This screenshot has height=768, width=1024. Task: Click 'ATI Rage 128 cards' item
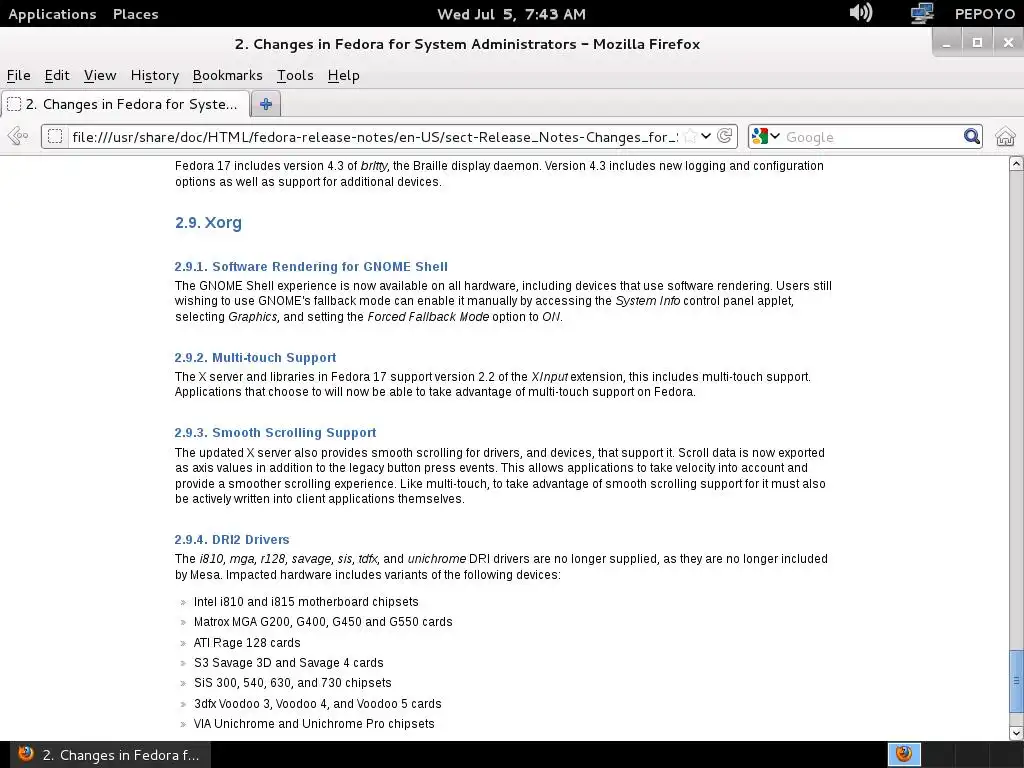tap(247, 643)
